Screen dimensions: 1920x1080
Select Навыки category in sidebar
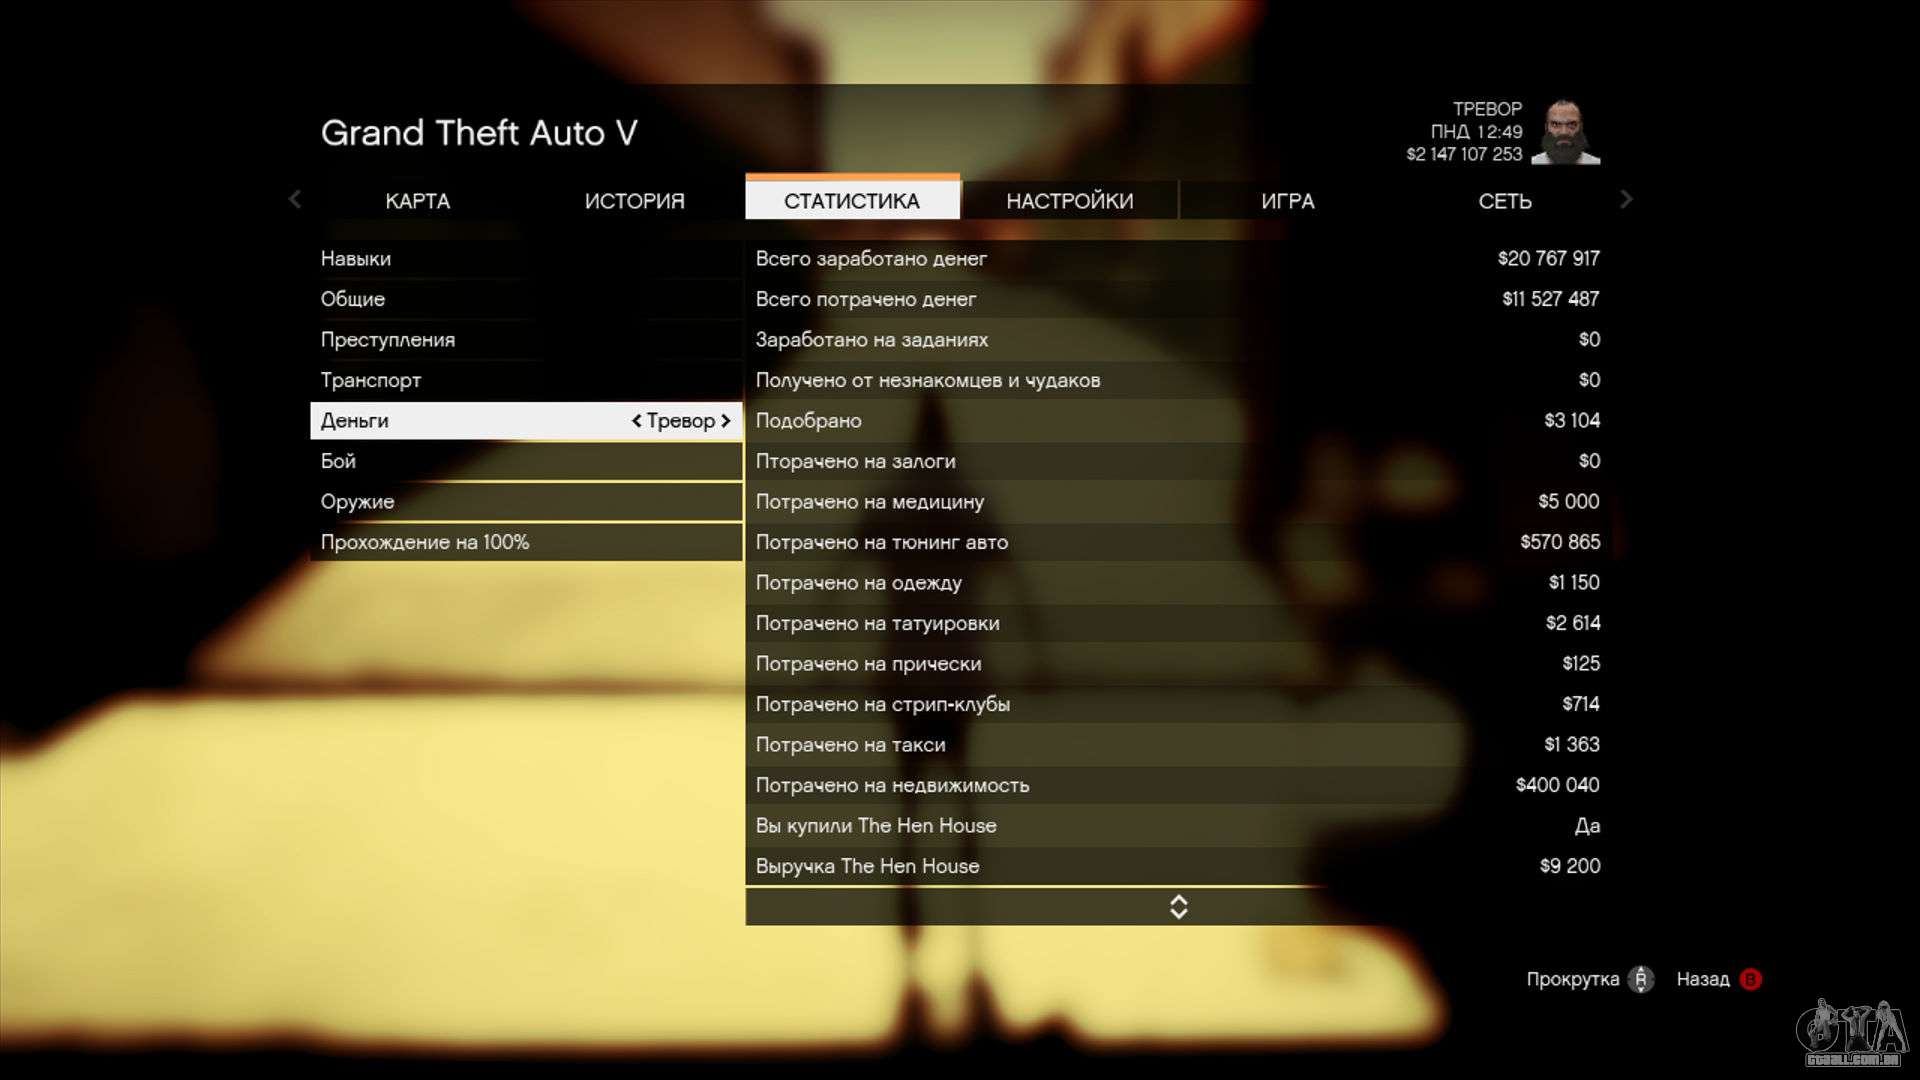(x=356, y=257)
